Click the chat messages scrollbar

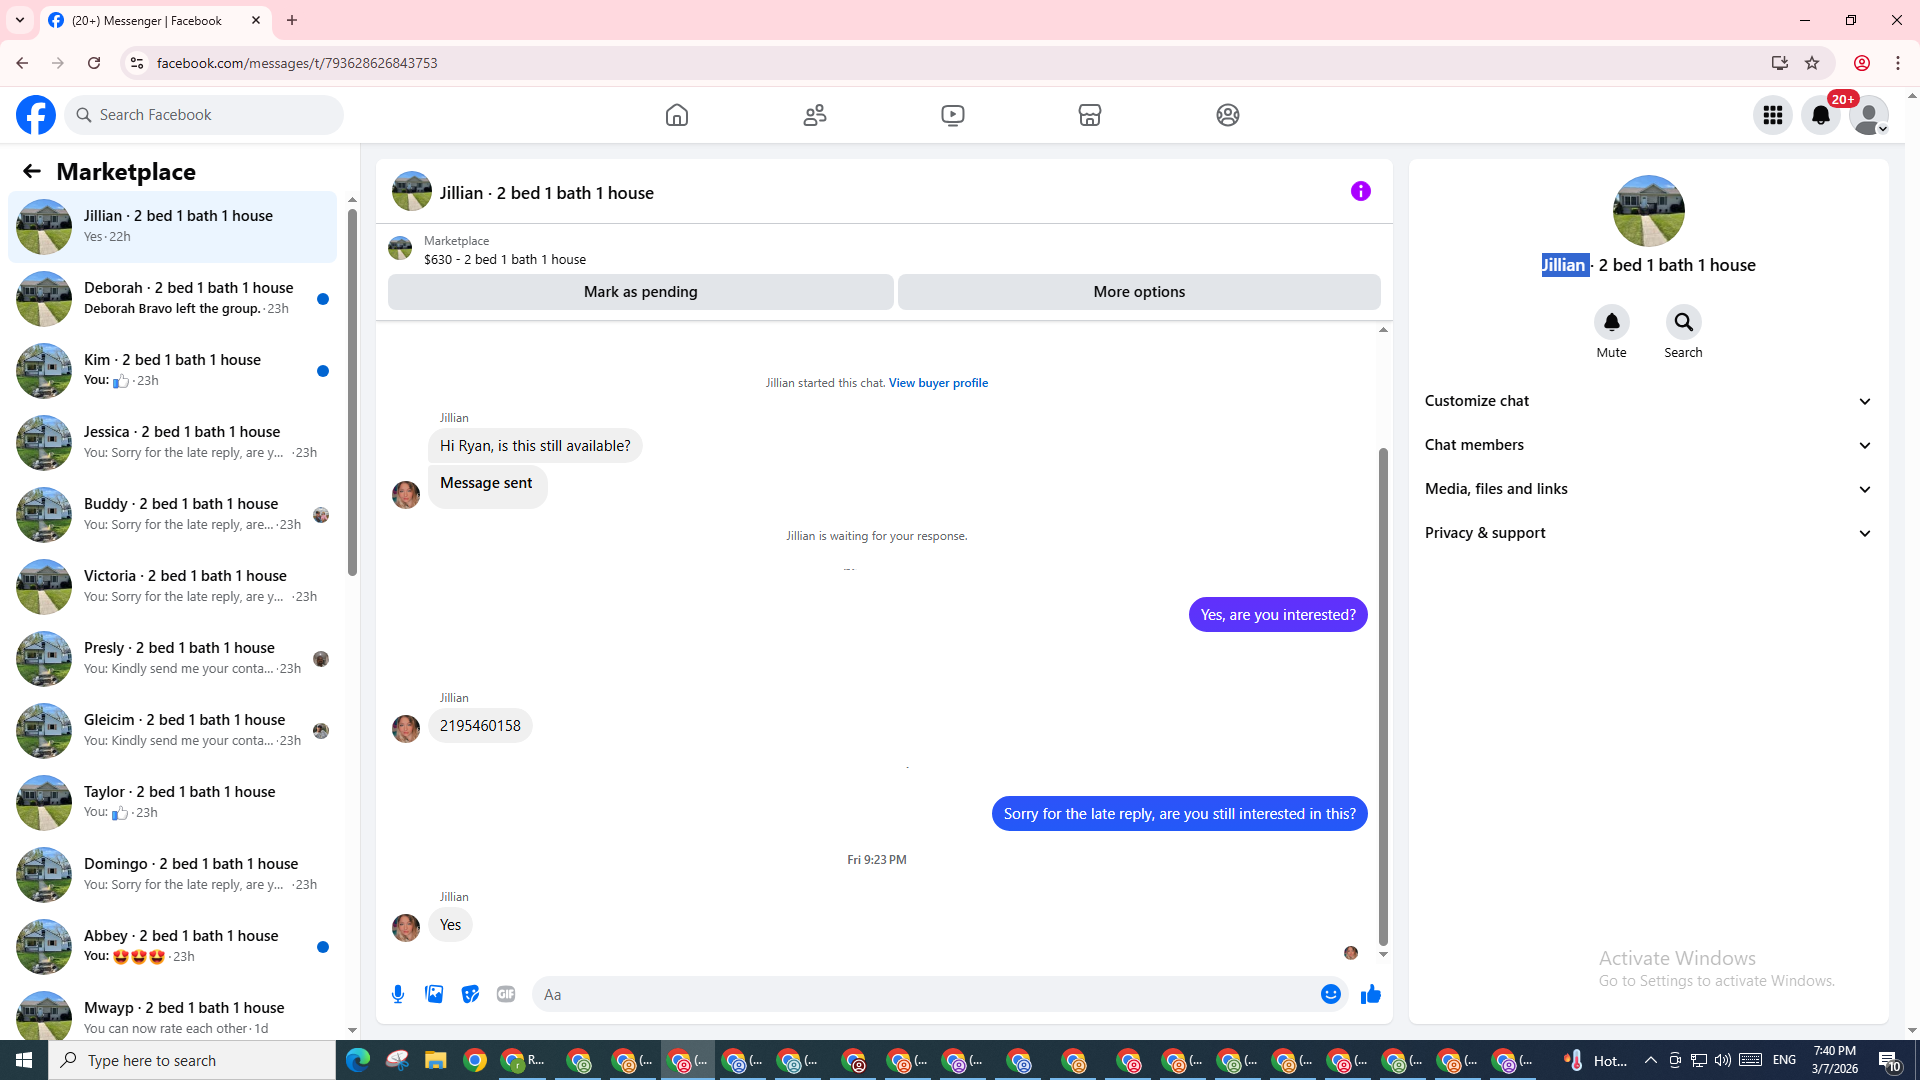tap(1383, 696)
